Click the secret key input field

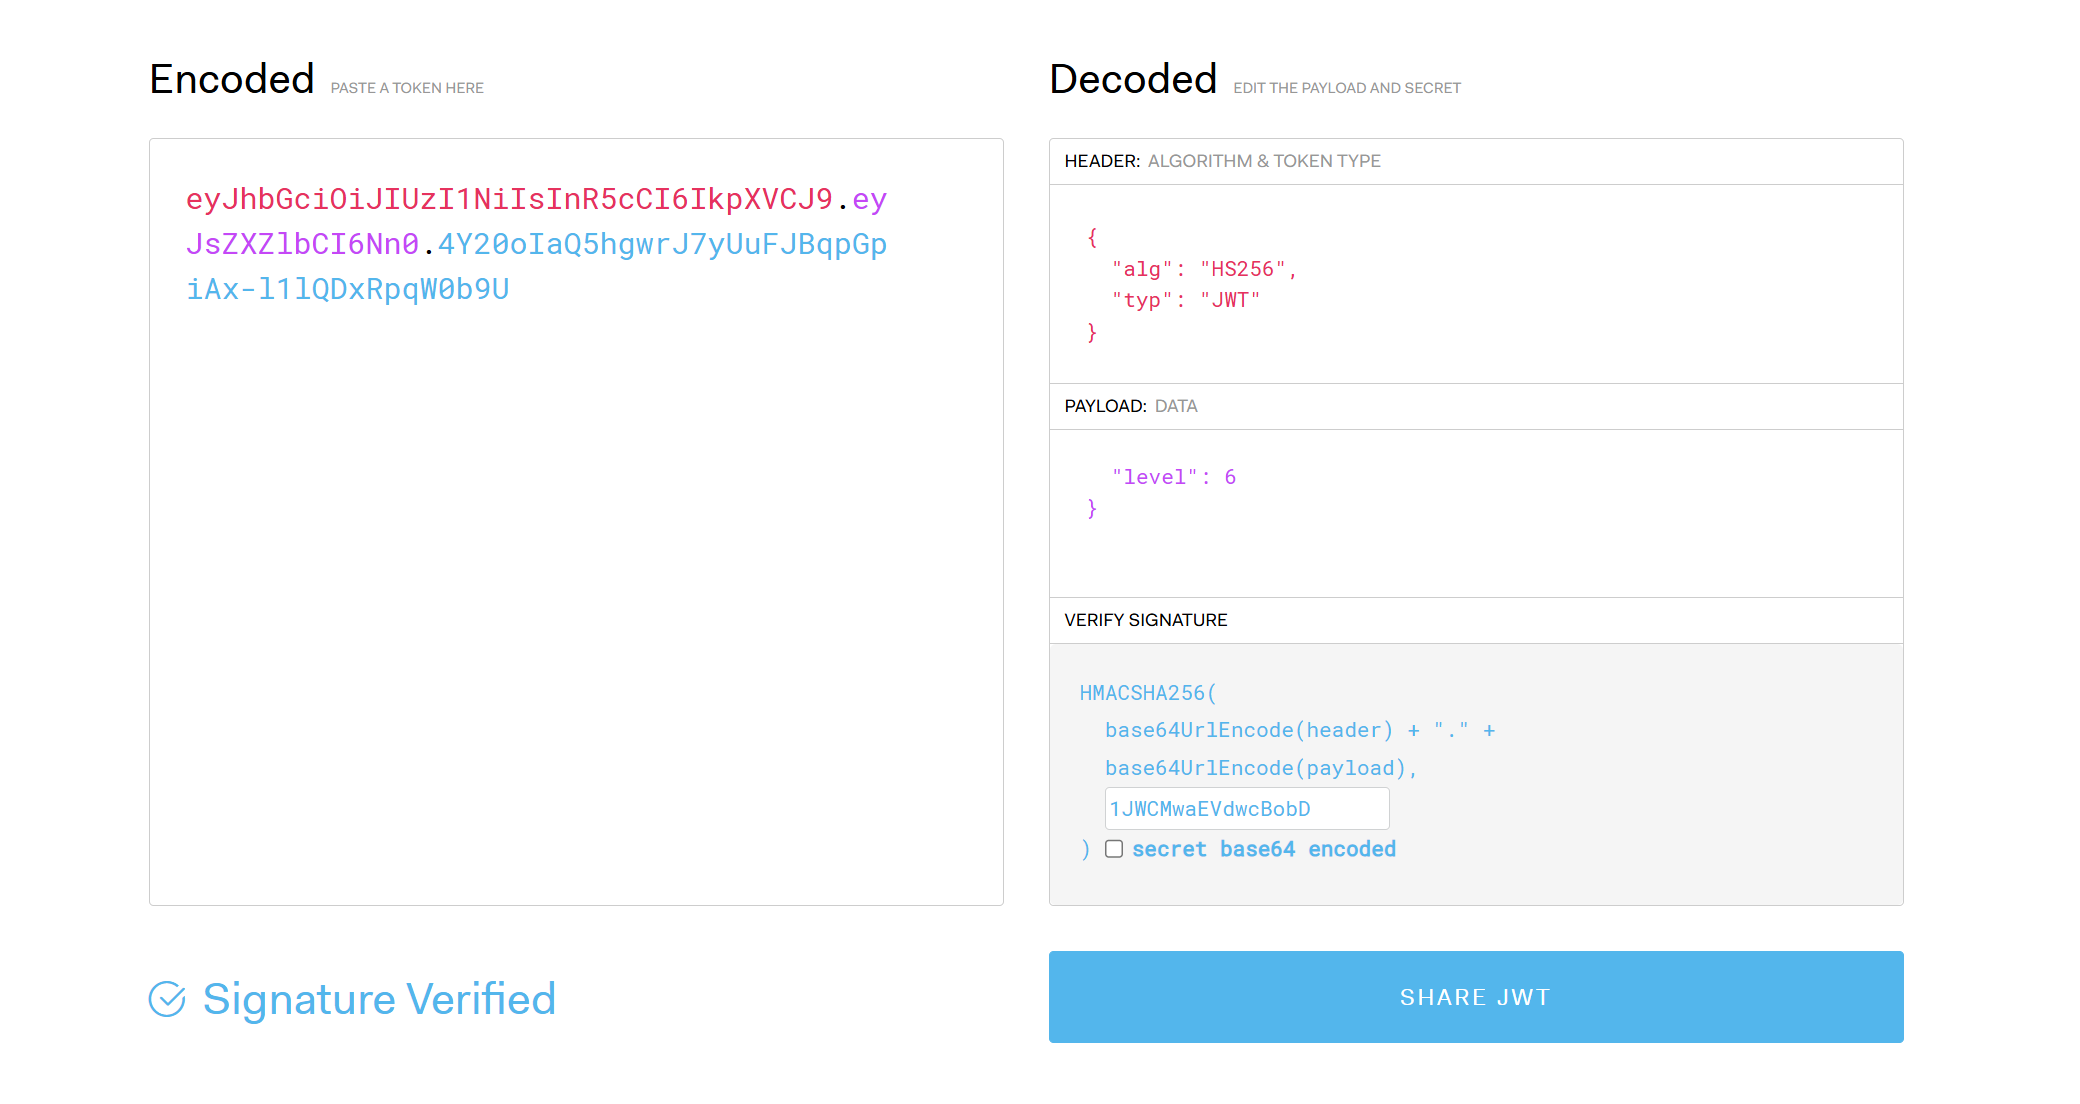pos(1247,808)
